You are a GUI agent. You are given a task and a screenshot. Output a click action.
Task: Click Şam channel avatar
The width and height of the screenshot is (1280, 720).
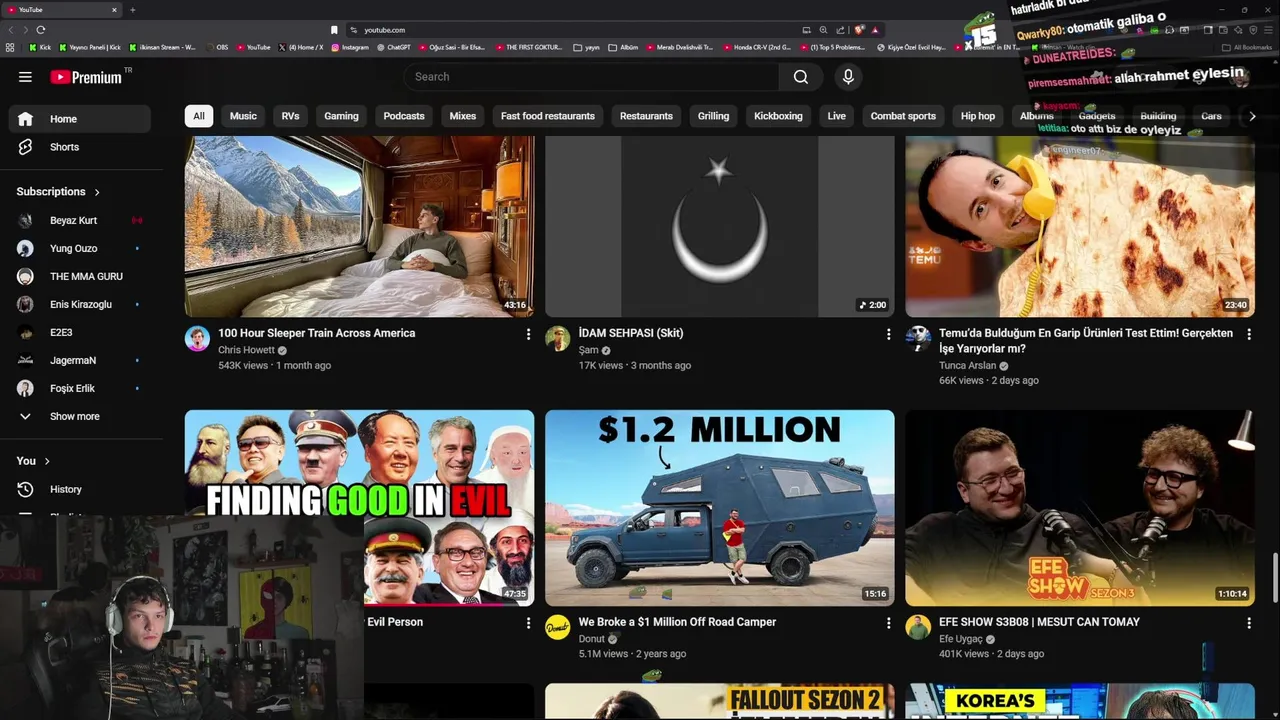point(557,338)
